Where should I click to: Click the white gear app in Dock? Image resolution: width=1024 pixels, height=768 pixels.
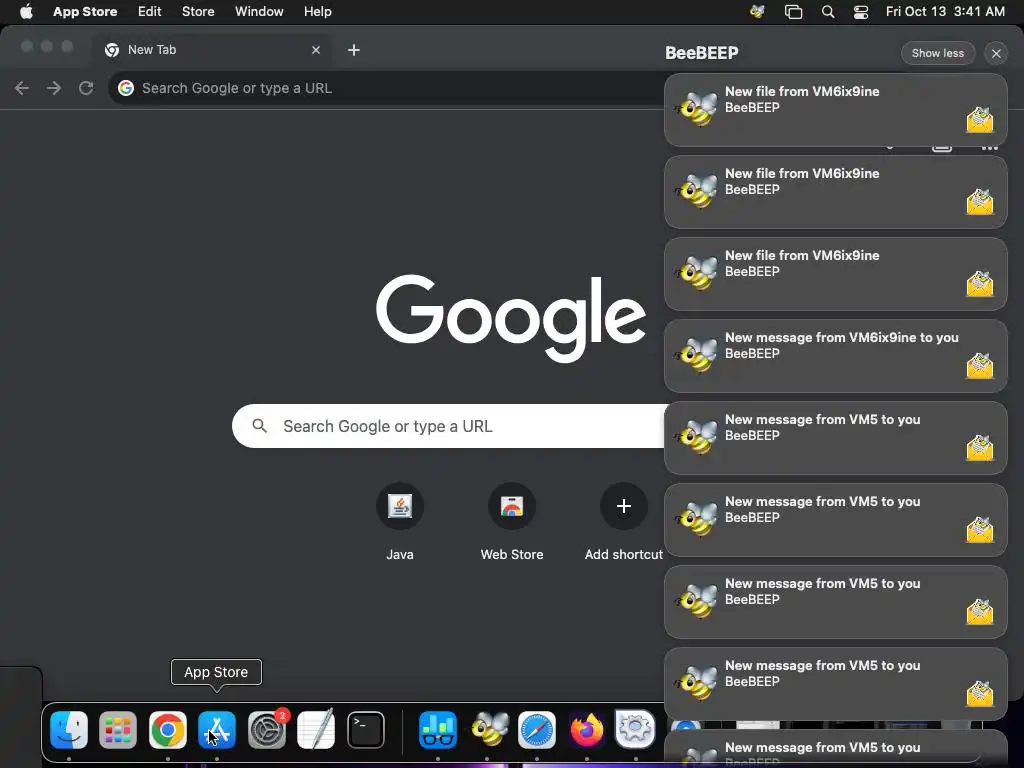tap(635, 729)
